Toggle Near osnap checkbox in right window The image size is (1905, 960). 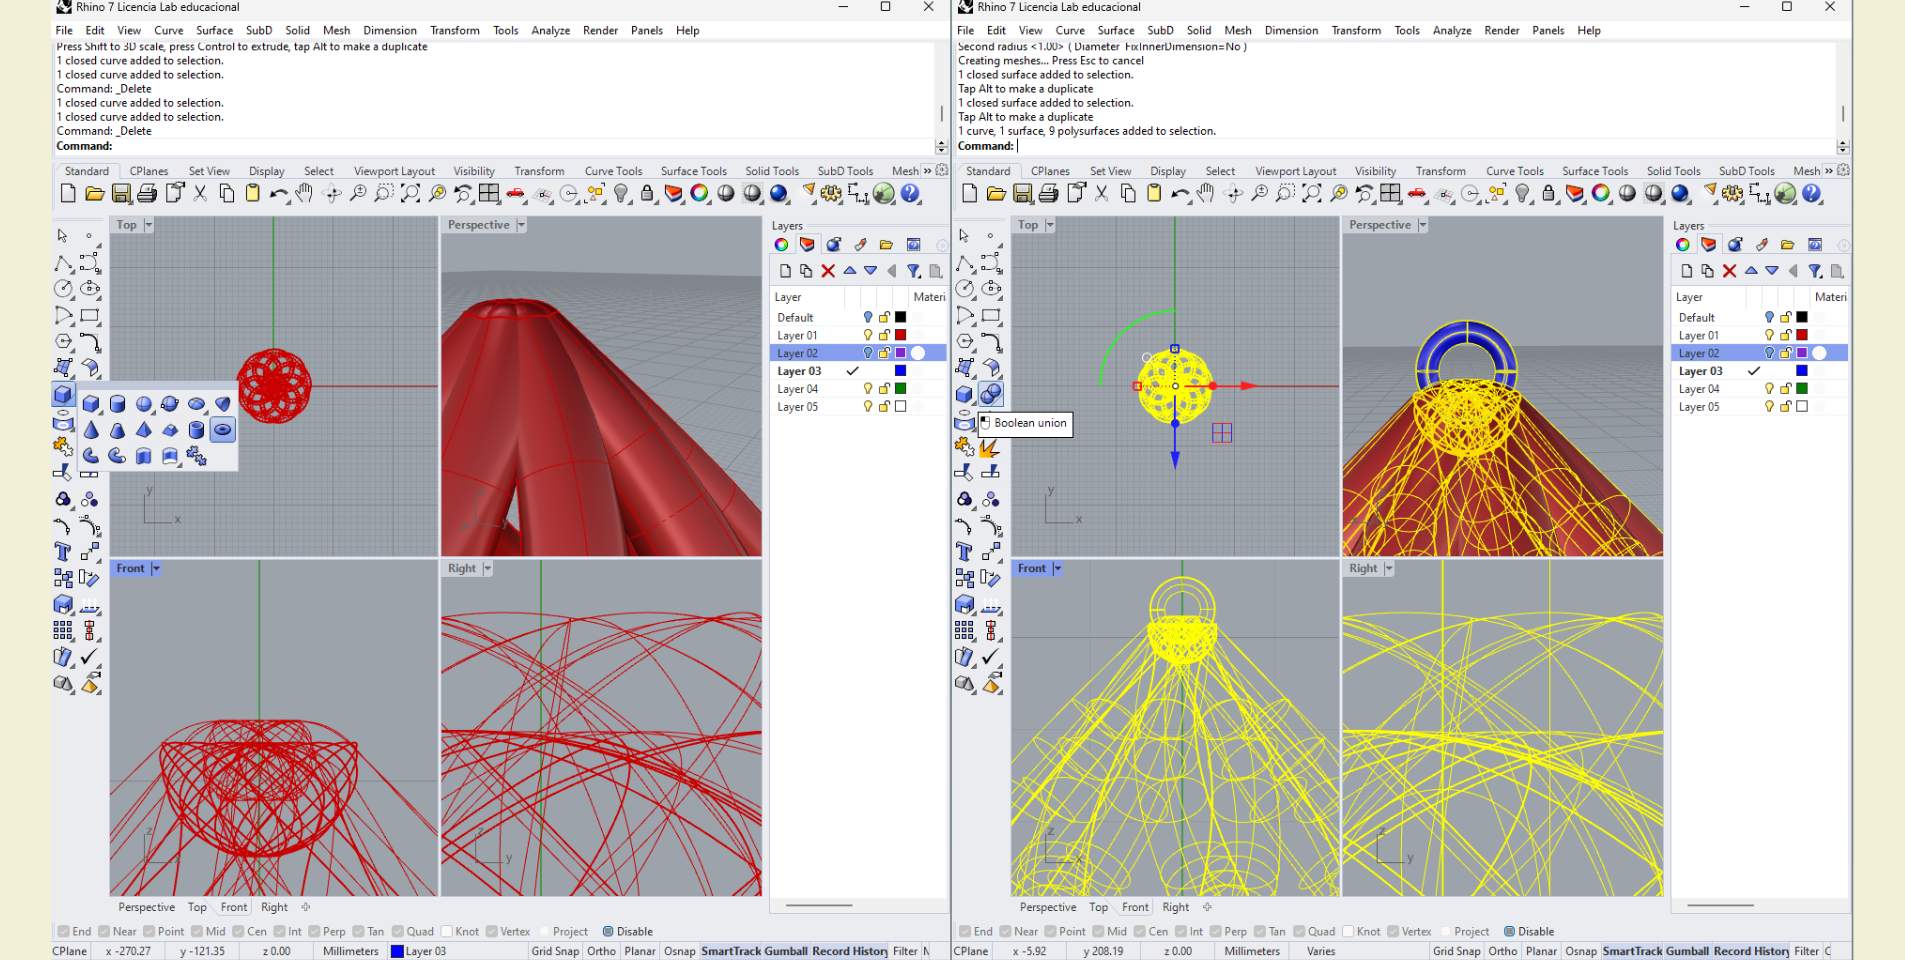pyautogui.click(x=1005, y=931)
